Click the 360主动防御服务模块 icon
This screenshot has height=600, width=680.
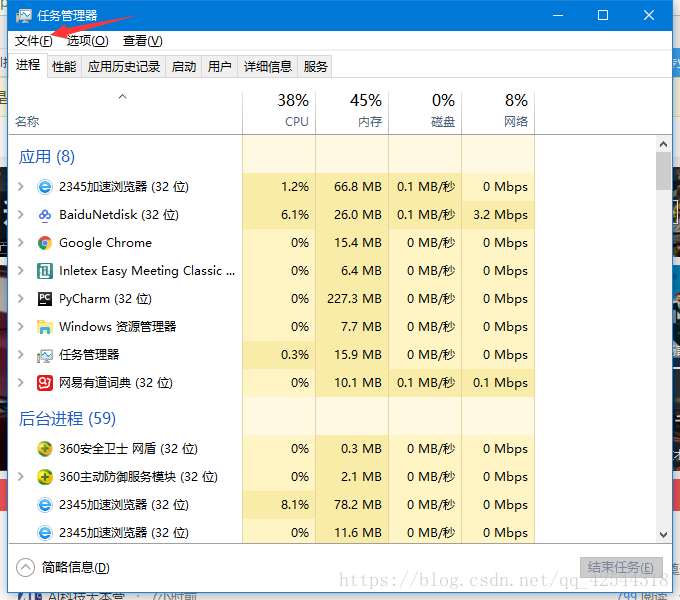click(x=45, y=477)
